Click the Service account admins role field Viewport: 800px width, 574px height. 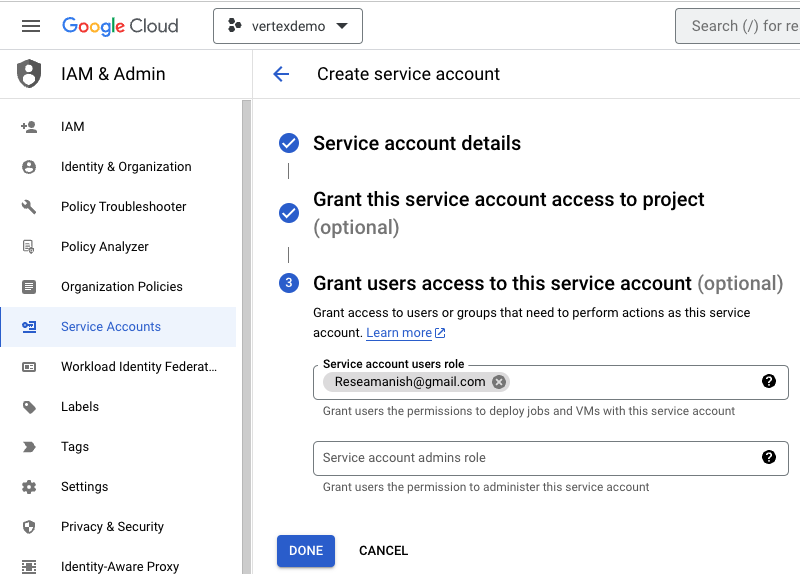535,458
